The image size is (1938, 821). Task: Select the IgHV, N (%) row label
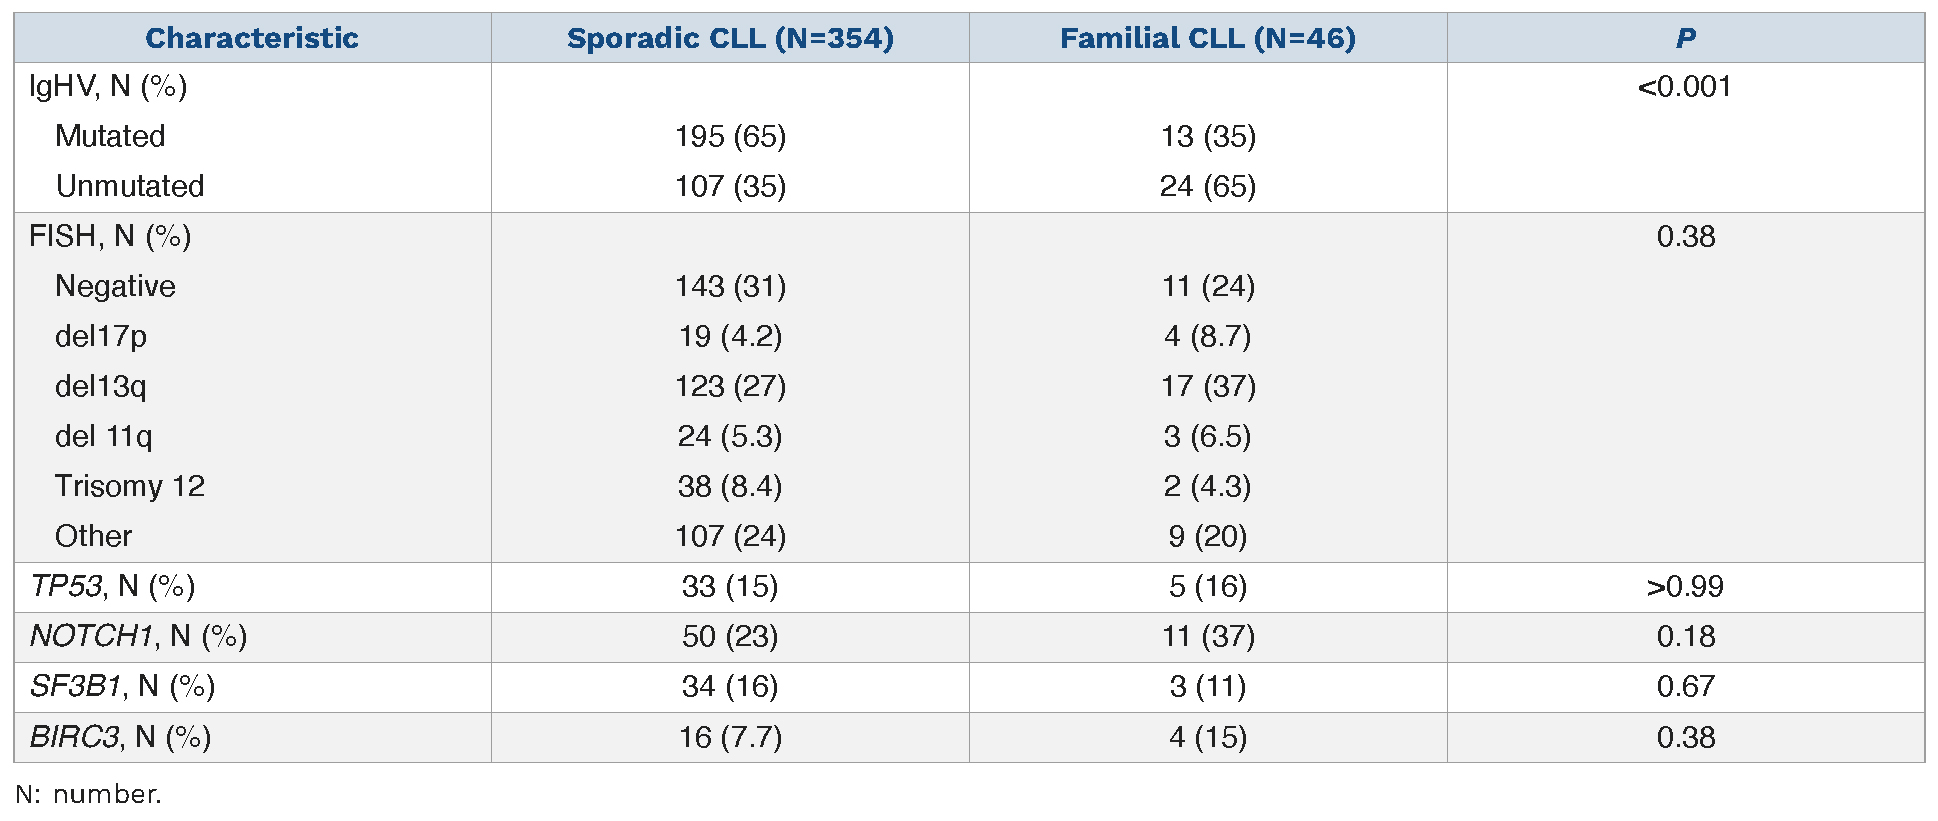coord(108,87)
